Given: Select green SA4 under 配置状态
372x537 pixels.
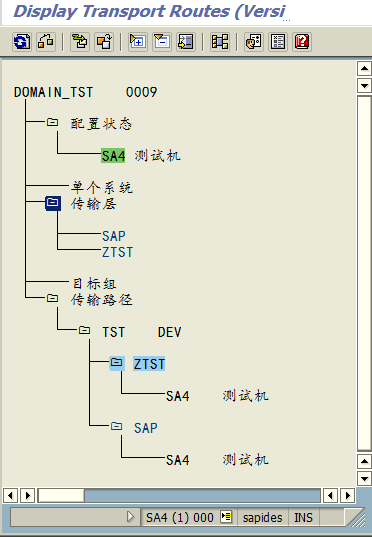Looking at the screenshot, I should click(x=113, y=156).
